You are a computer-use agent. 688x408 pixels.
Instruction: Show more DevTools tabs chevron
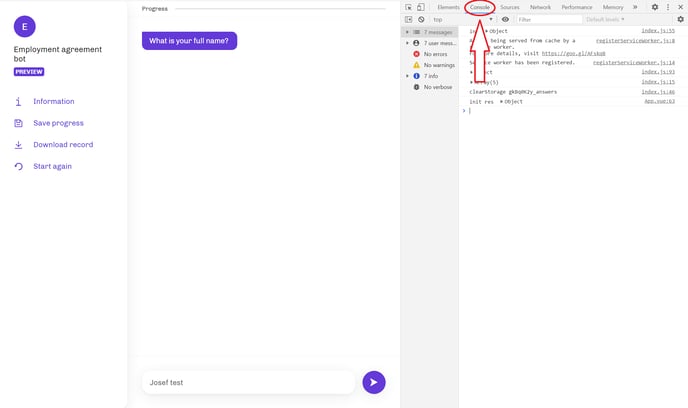[x=635, y=7]
